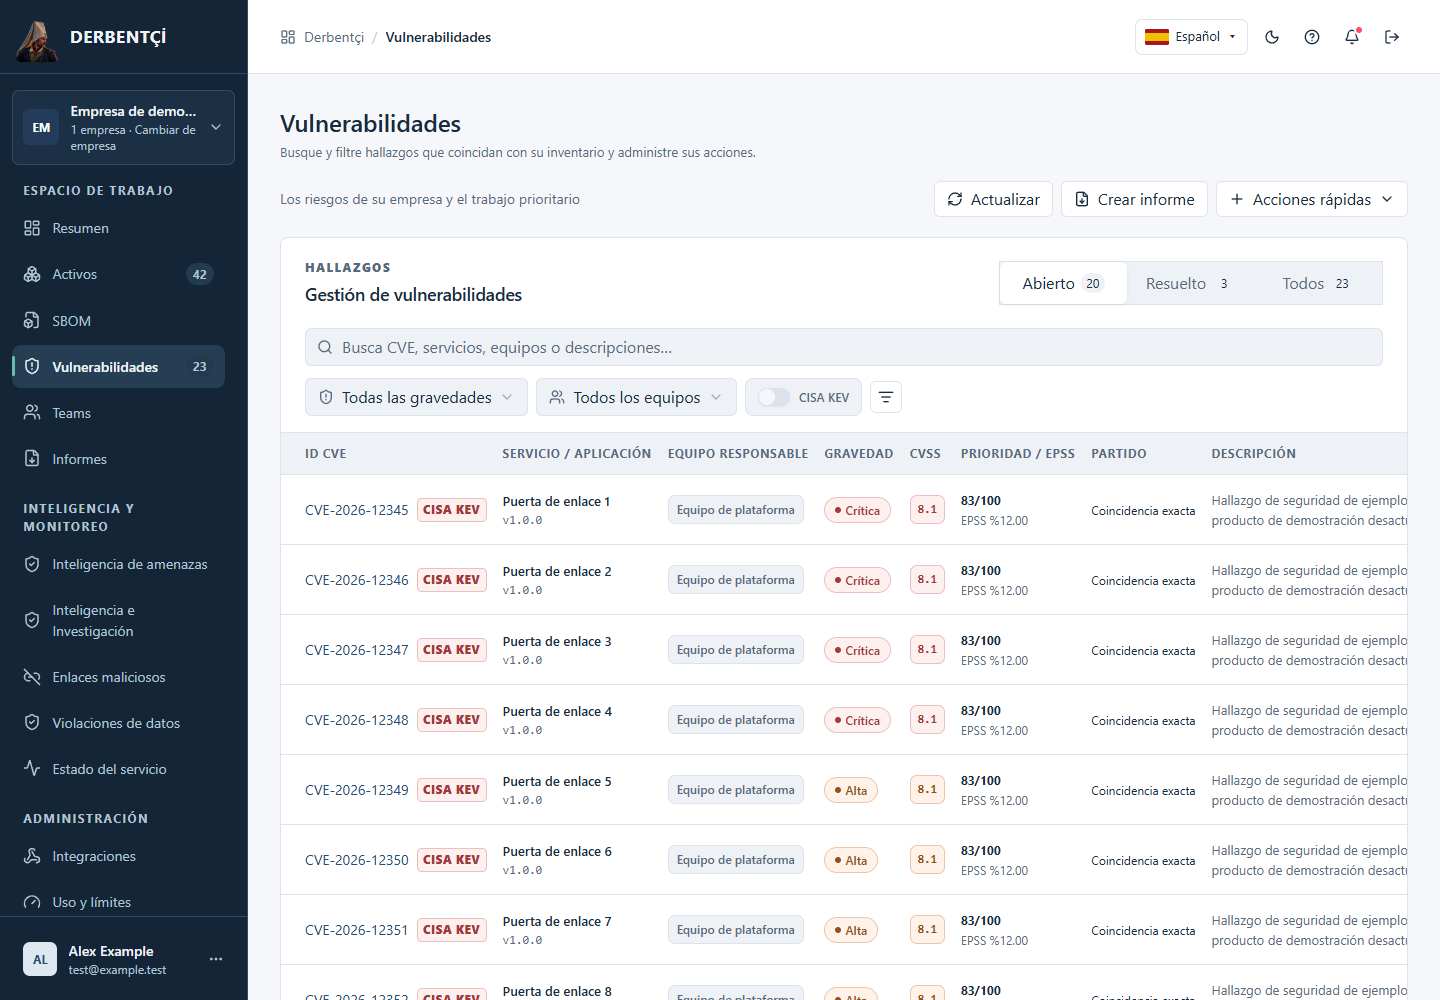
Task: Click CISA KEV badge for CVE-2026-12349
Action: [452, 790]
